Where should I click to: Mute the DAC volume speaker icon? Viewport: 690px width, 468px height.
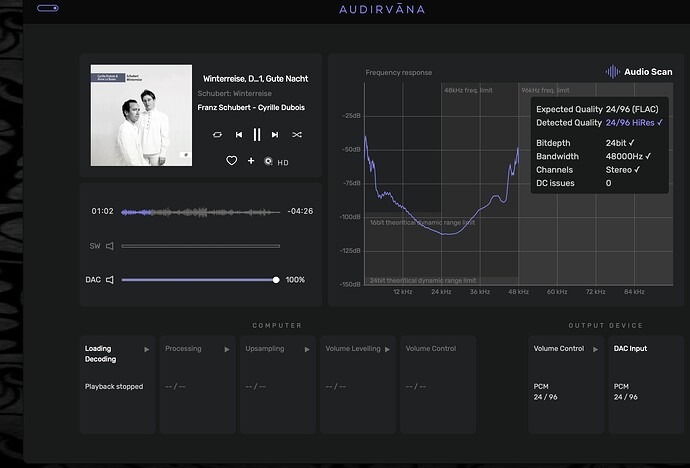pos(110,280)
